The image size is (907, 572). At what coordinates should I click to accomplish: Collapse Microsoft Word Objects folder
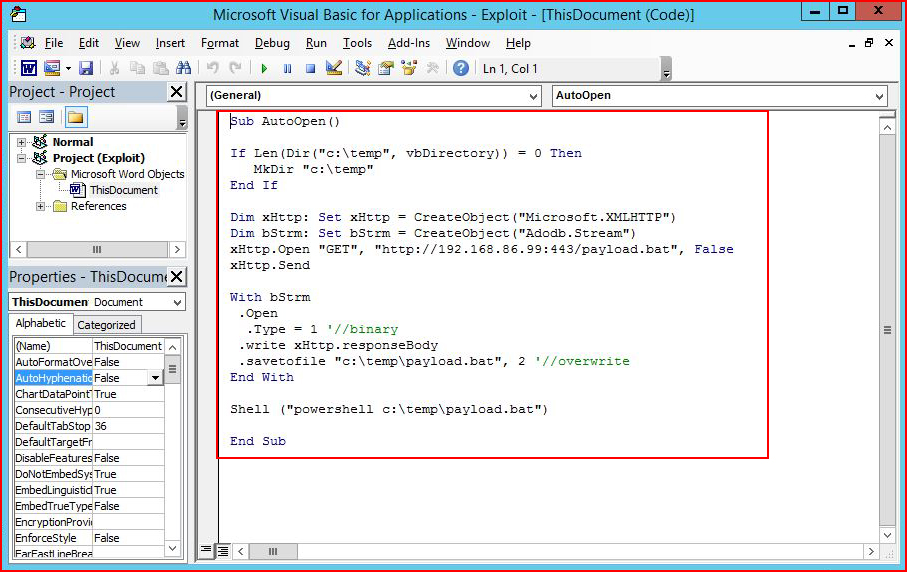tap(40, 174)
